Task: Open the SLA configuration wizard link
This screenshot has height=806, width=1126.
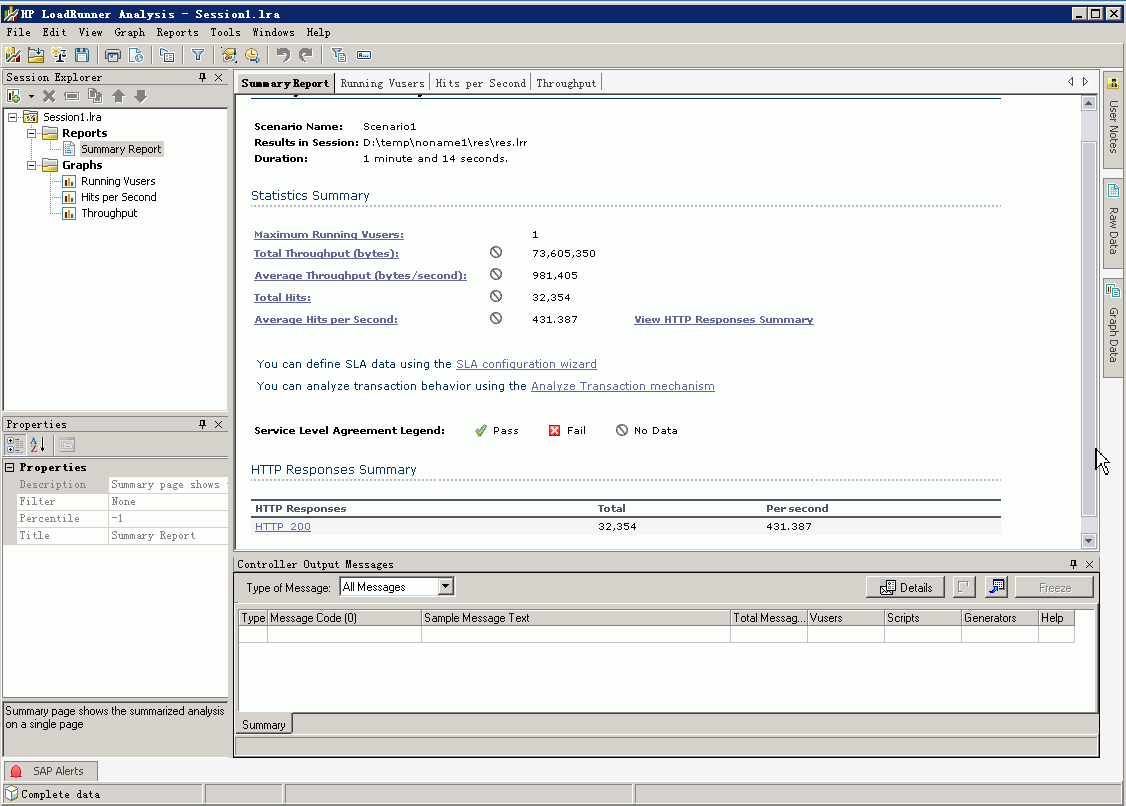Action: click(x=526, y=364)
